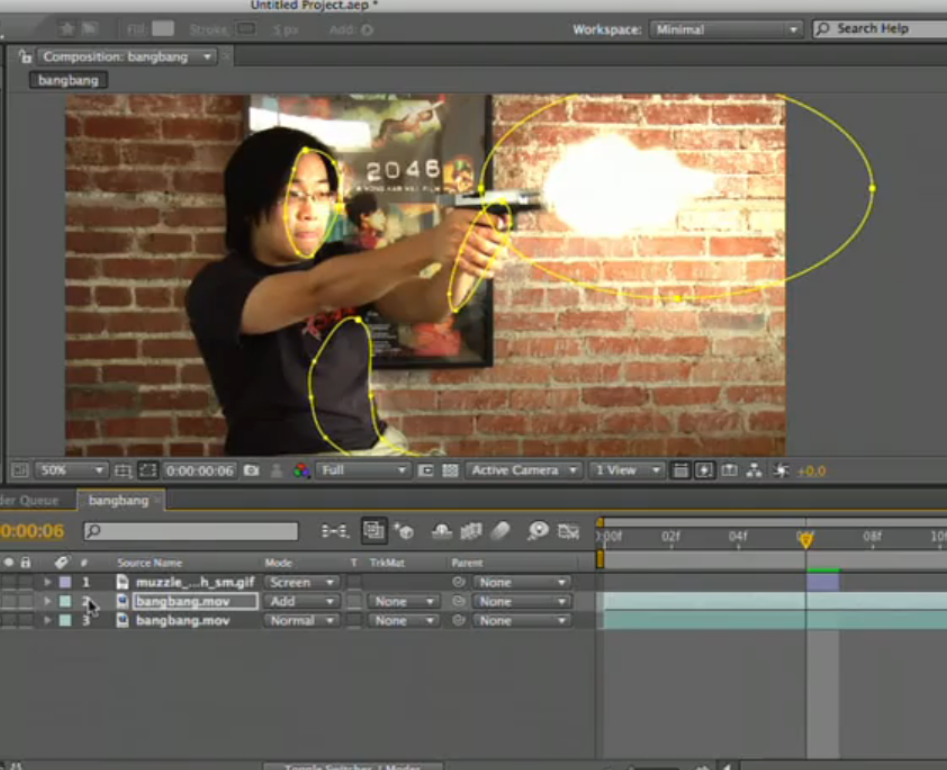The width and height of the screenshot is (947, 770).
Task: Click the Source Name column header
Action: pos(150,563)
